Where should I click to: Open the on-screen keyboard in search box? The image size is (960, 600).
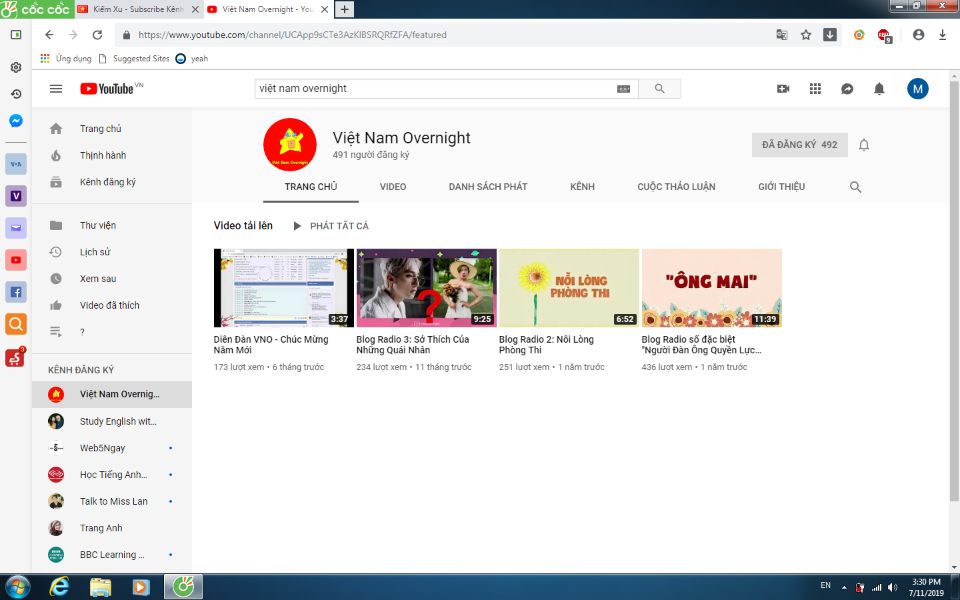pos(624,89)
